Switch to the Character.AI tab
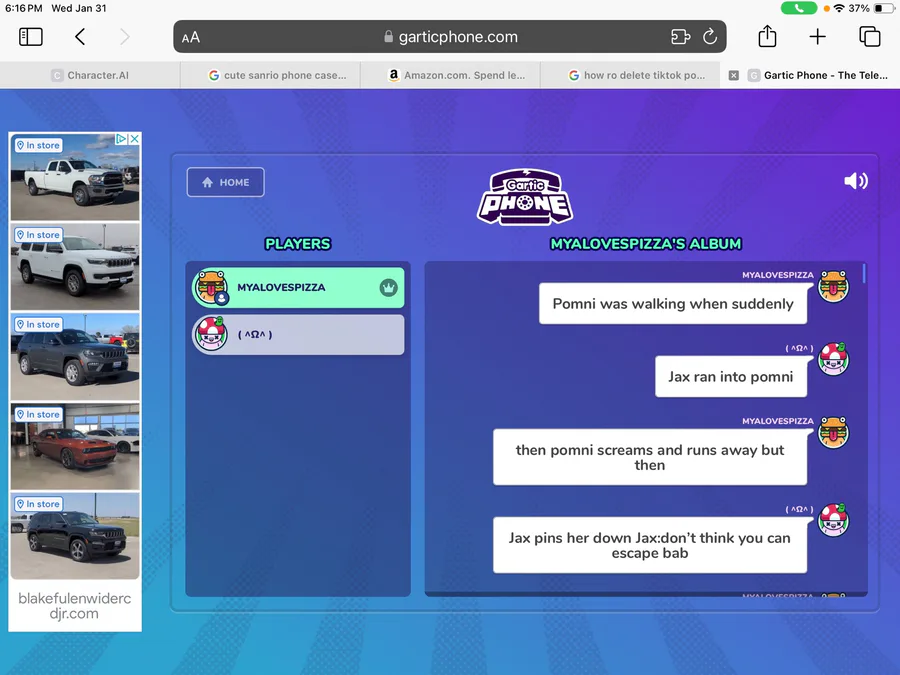Viewport: 900px width, 675px height. coord(90,75)
